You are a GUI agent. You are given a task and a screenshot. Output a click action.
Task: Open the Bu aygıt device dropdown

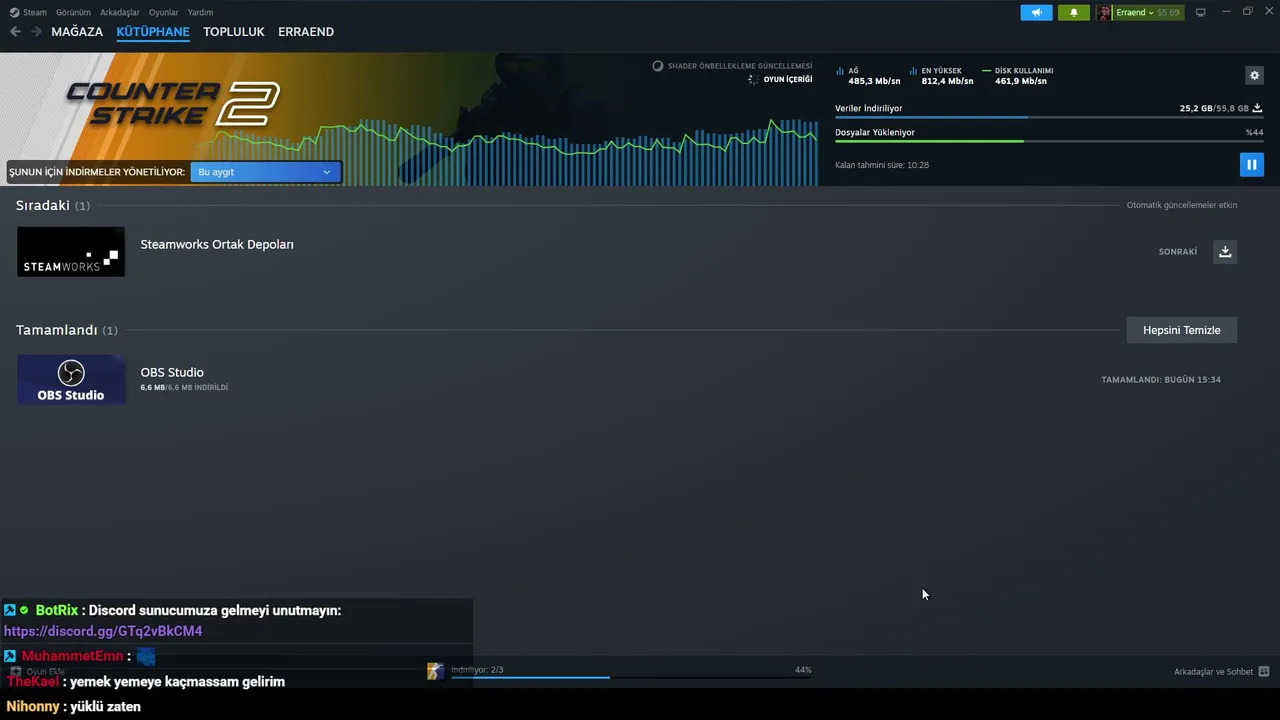pos(265,172)
